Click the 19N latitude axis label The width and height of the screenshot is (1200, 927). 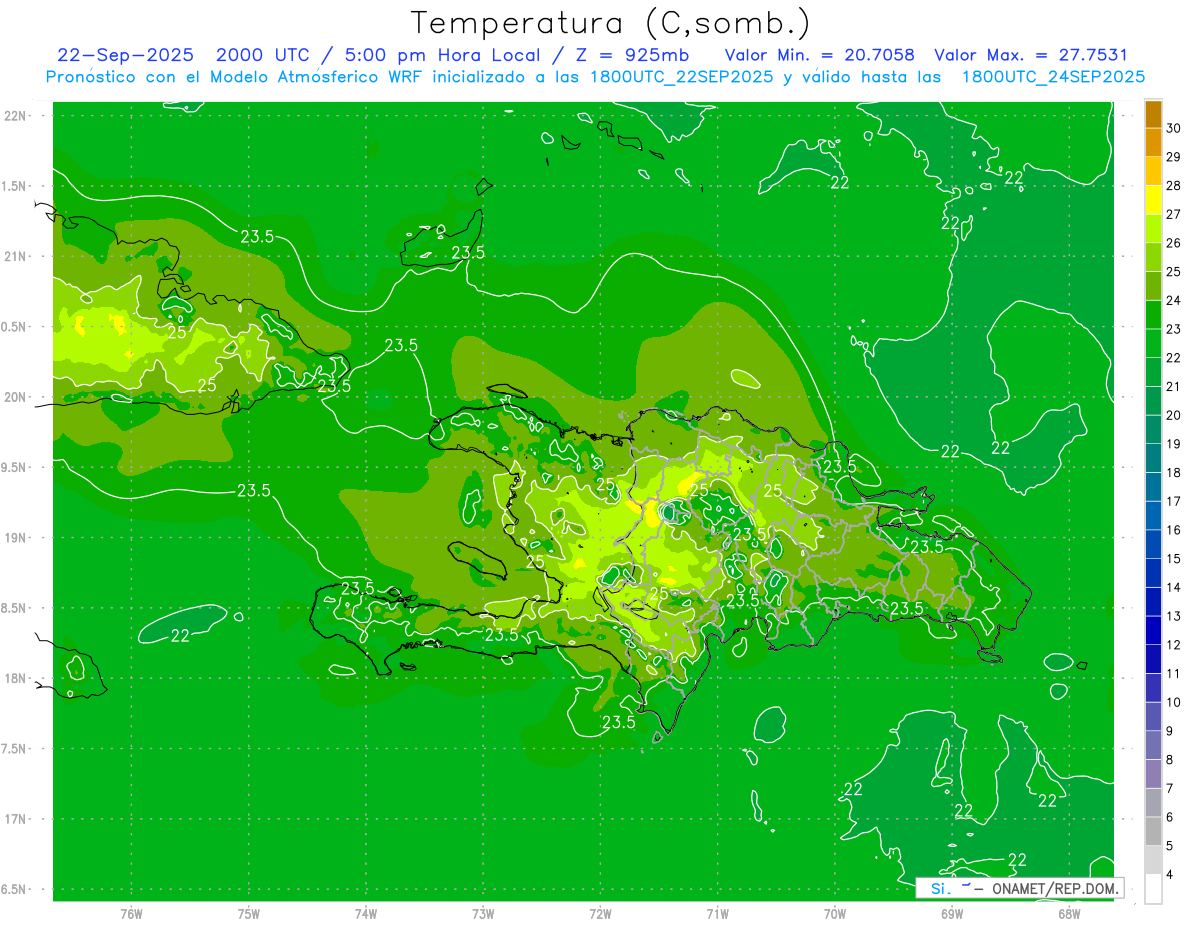16,538
